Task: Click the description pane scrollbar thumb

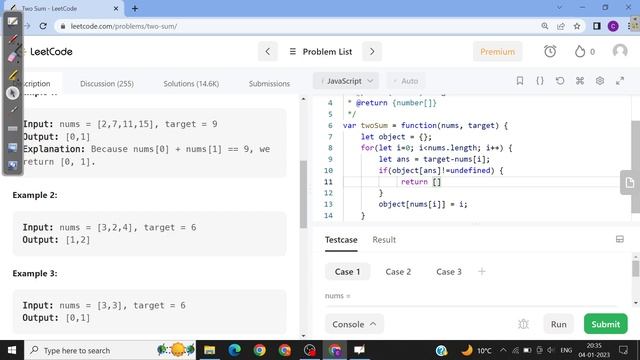Action: [x=303, y=194]
